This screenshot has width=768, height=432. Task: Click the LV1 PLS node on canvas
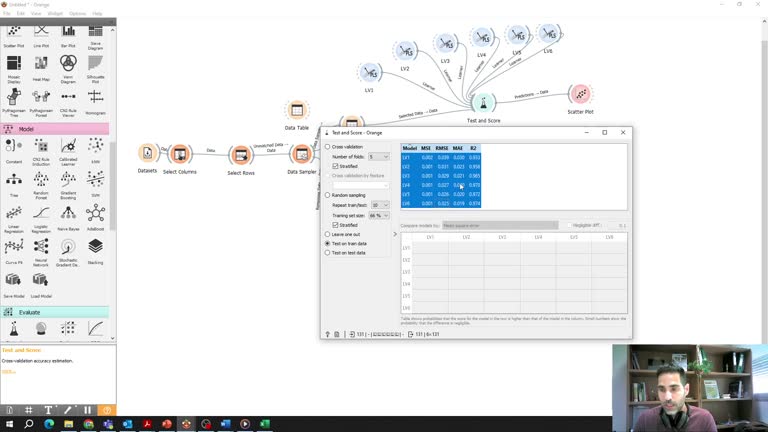click(370, 73)
